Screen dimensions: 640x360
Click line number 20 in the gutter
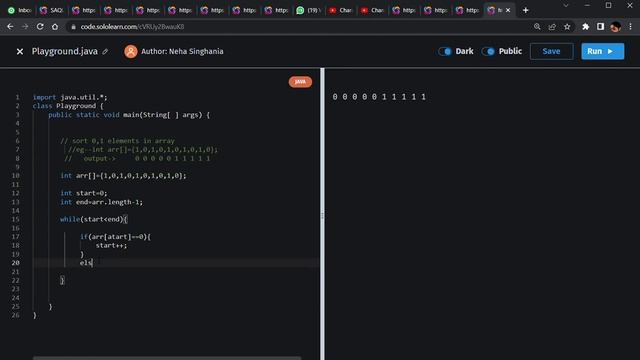click(x=16, y=263)
